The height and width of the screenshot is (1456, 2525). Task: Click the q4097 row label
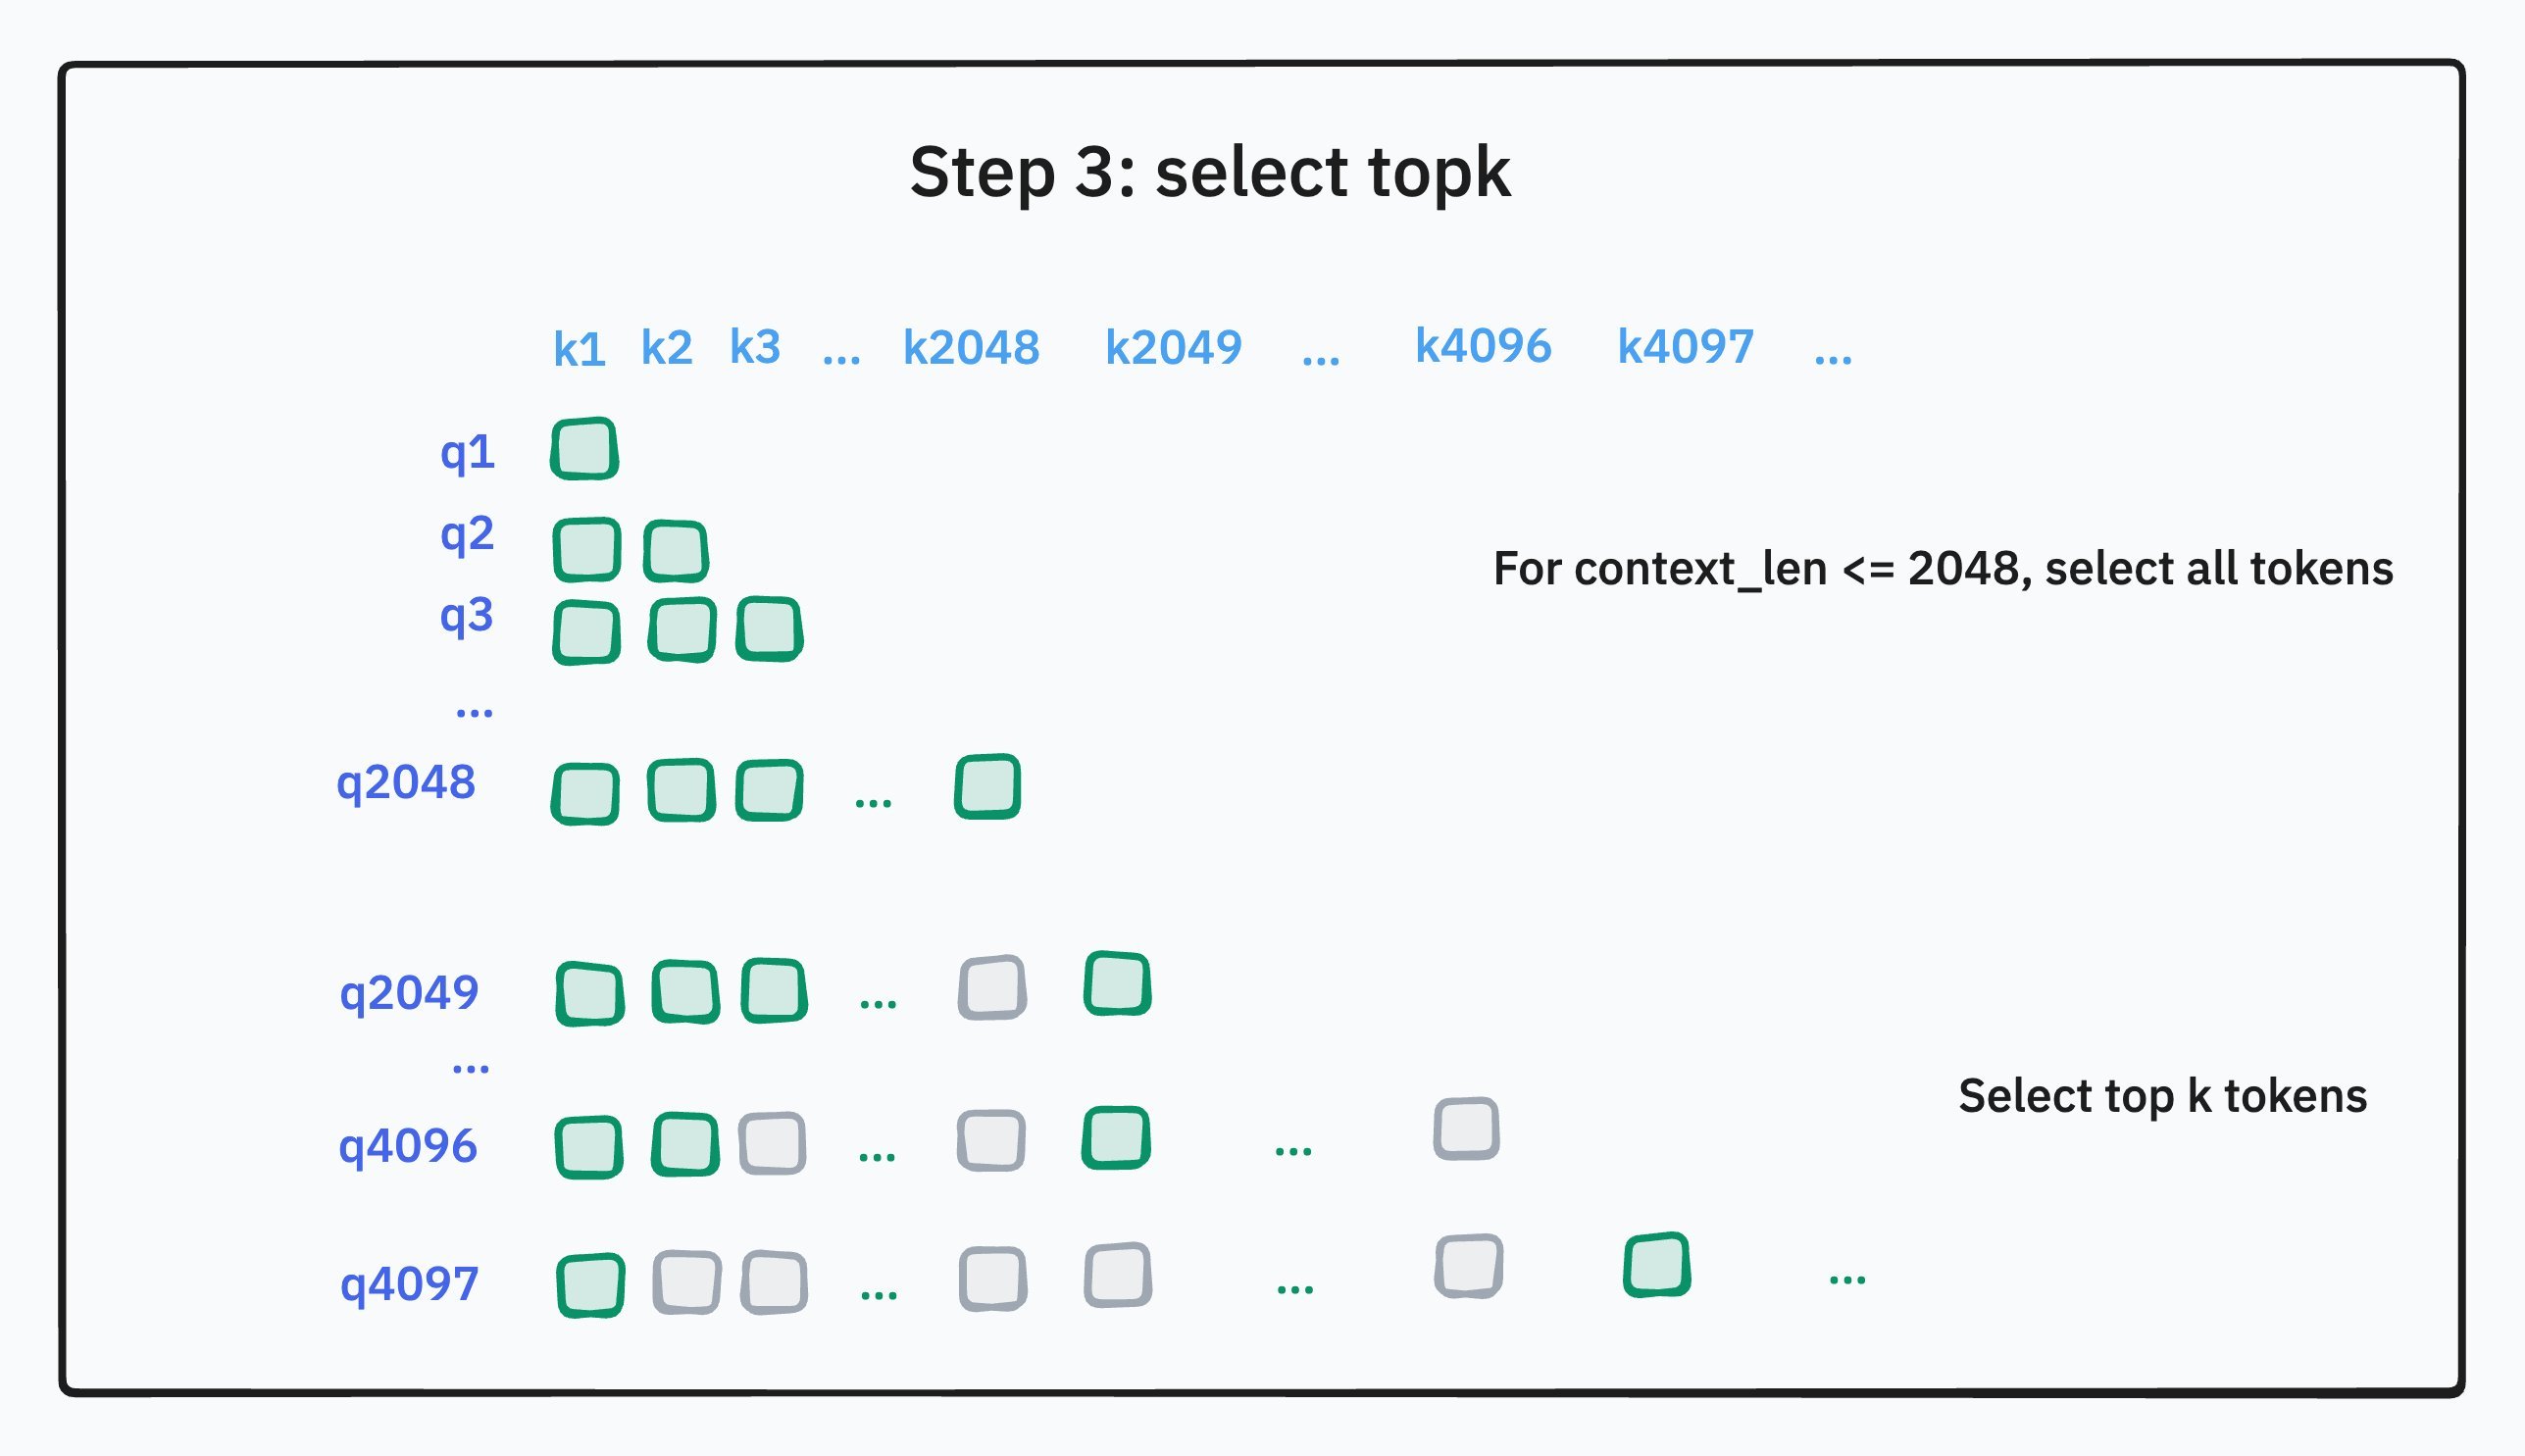[x=409, y=1285]
